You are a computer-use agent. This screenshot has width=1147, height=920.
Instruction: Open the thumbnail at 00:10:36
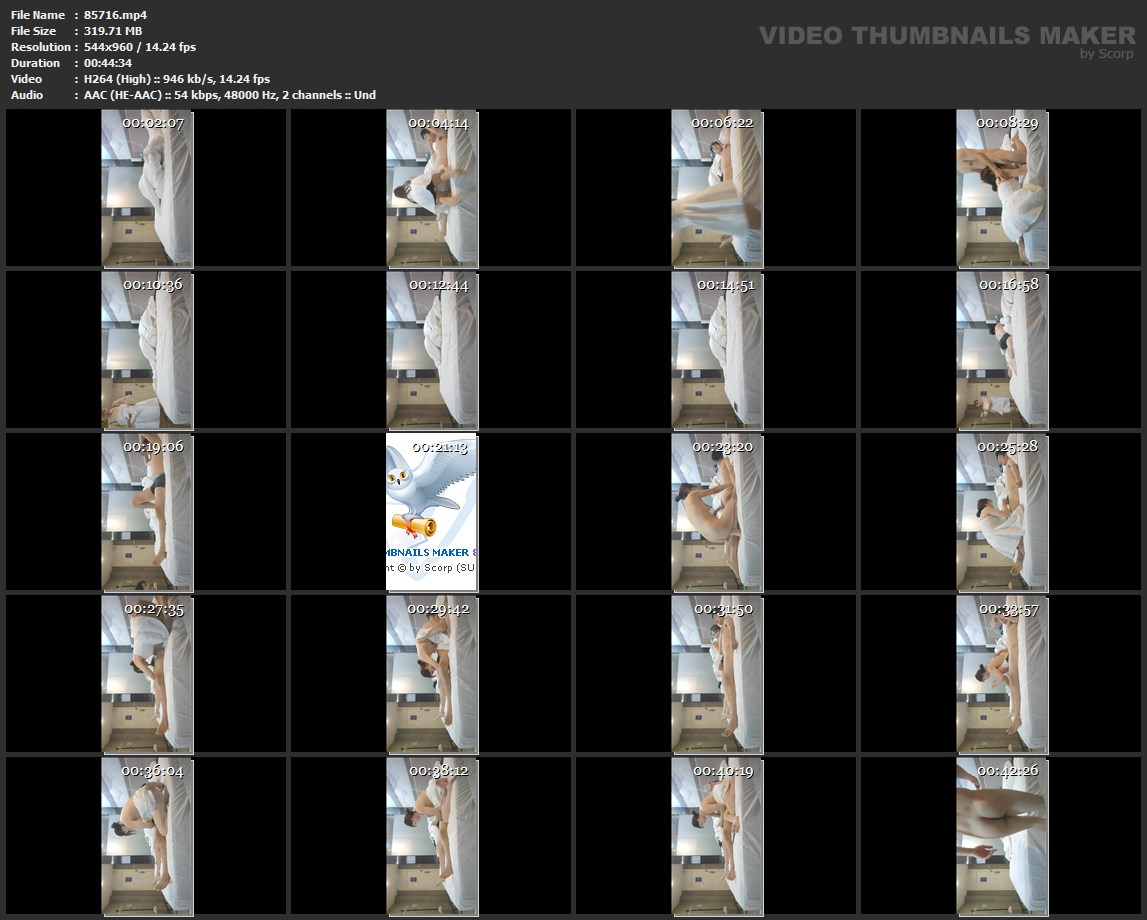147,350
